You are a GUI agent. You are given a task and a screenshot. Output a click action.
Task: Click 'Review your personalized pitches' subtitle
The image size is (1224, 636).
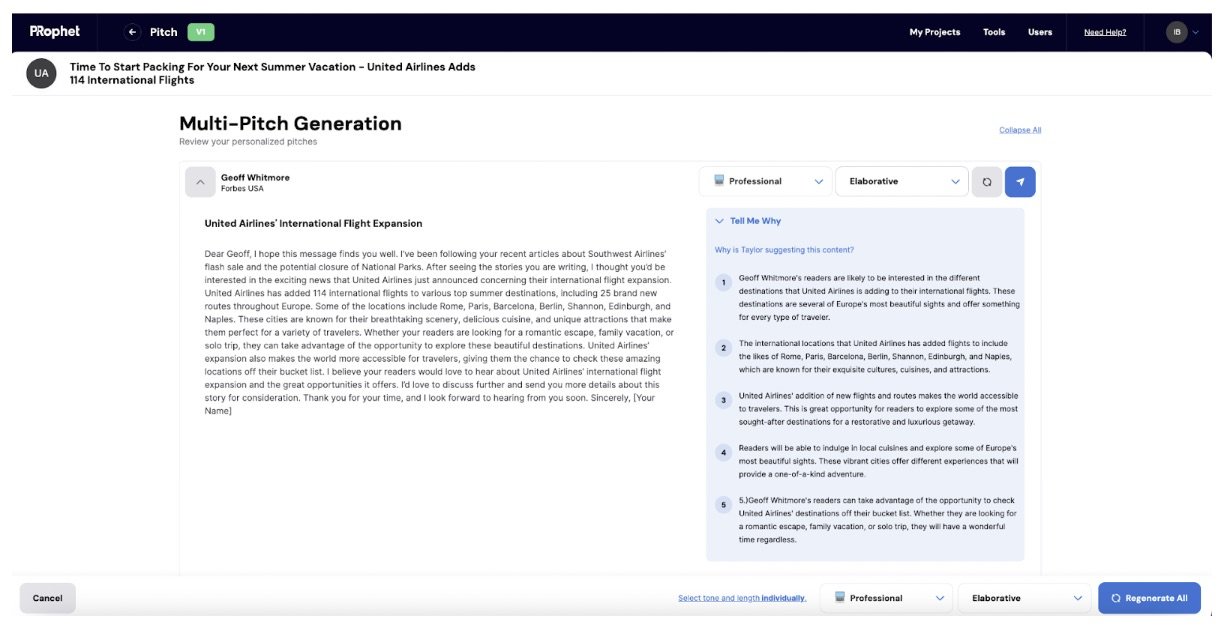coord(248,142)
